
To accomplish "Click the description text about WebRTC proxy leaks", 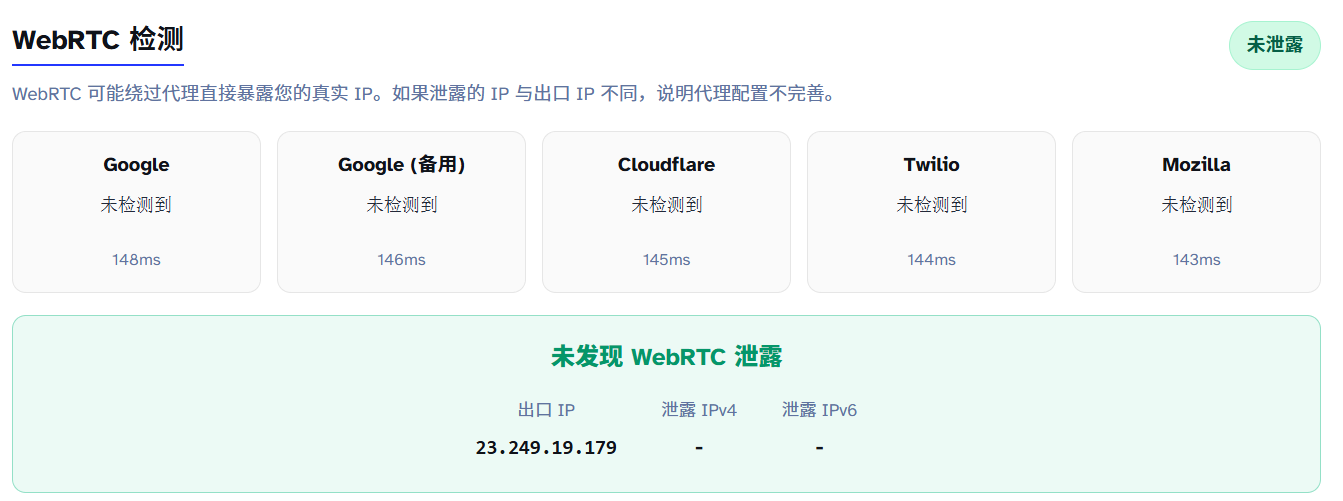I will coord(423,94).
